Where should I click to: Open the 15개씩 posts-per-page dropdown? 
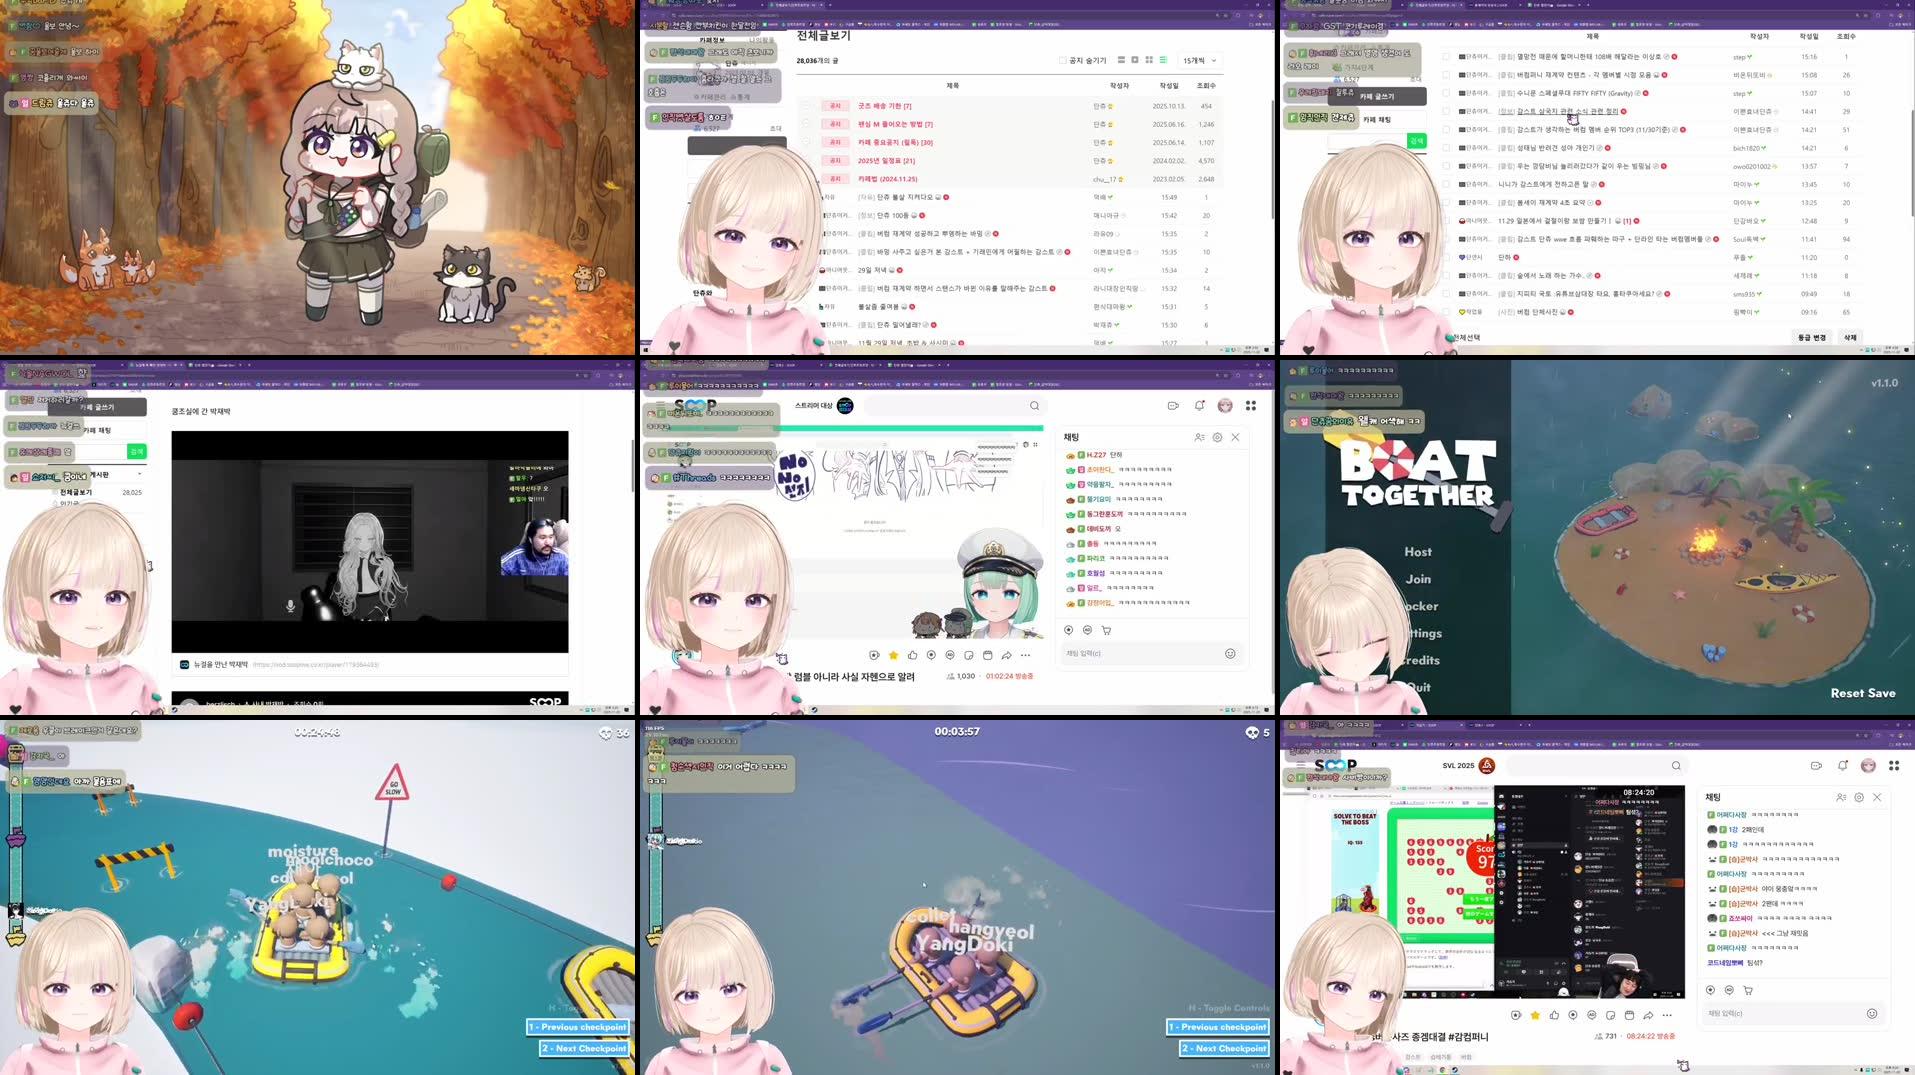tap(1195, 60)
